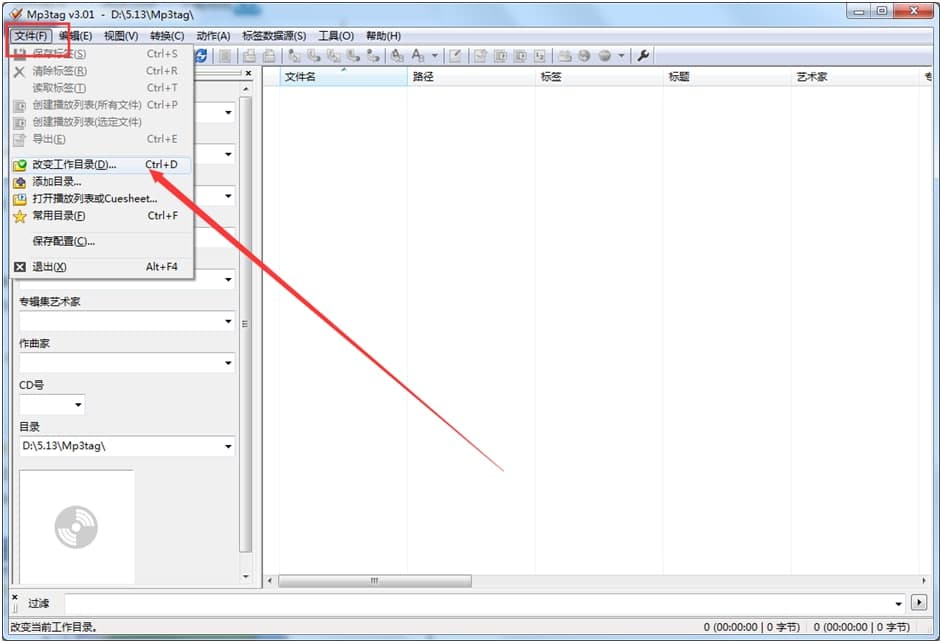Close the tag panel with small x
This screenshot has width=942, height=643.
[14, 596]
